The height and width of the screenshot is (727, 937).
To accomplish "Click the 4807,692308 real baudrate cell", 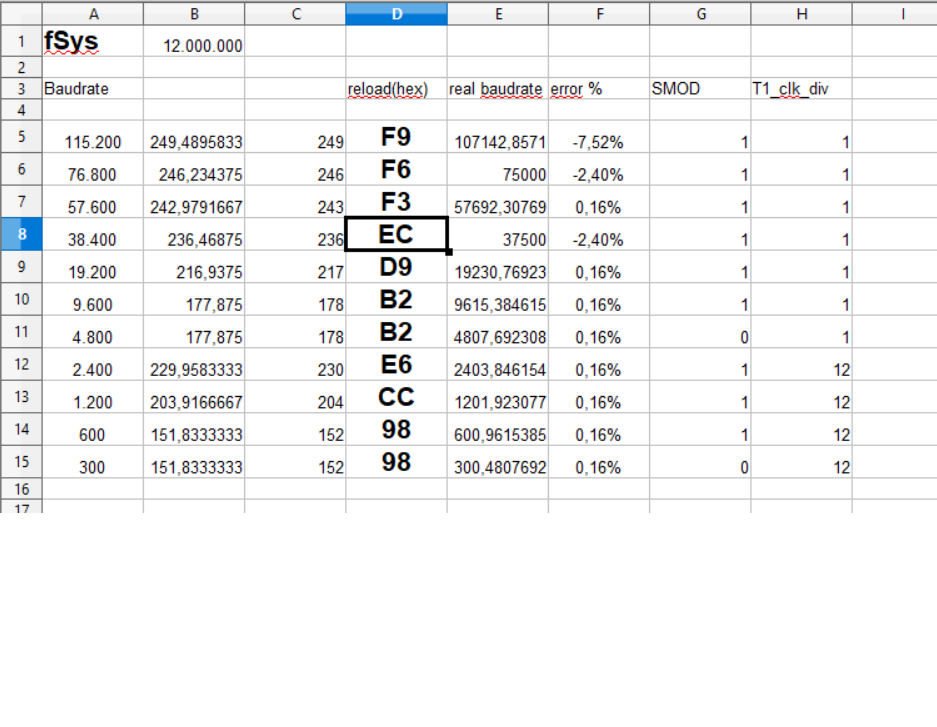I will coord(498,332).
